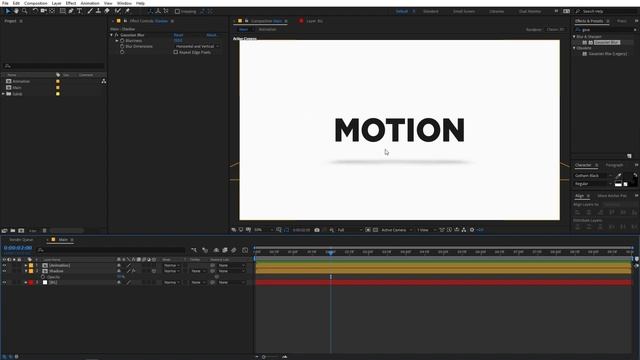Screen dimensions: 640x360
Task: Open the Animation menu
Action: coord(90,3)
